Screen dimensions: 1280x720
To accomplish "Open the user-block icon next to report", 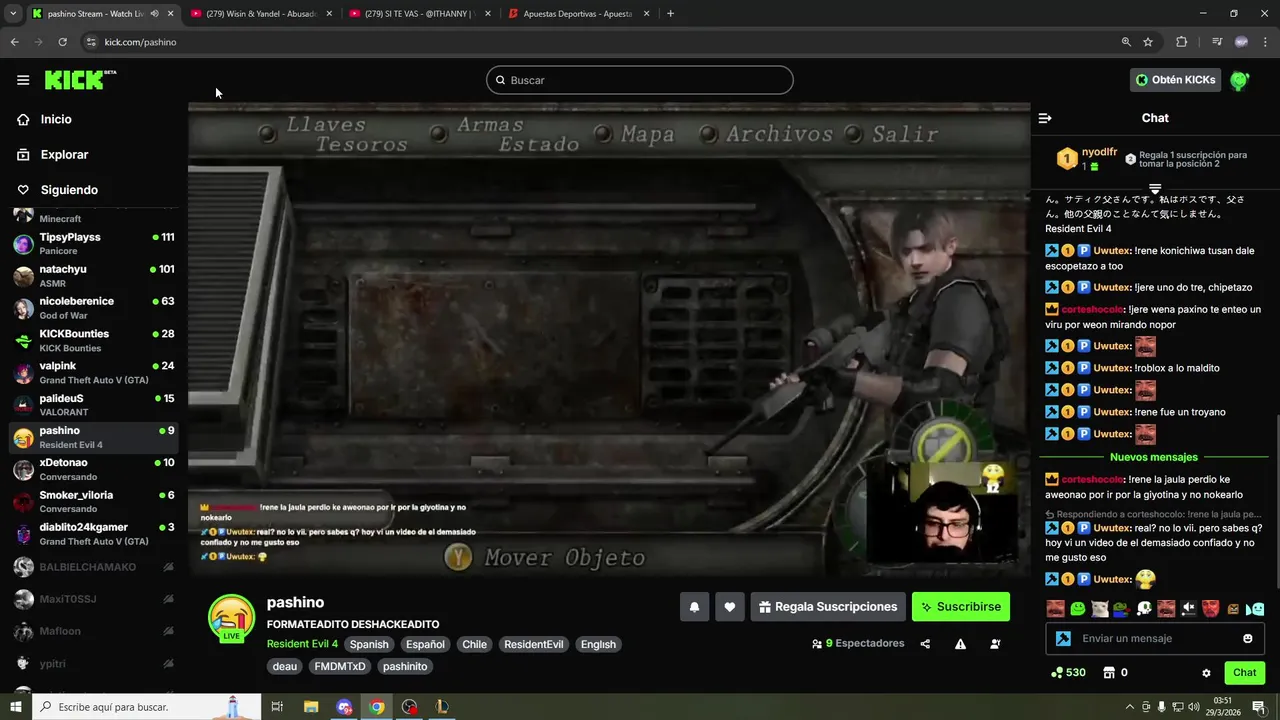I will pyautogui.click(x=995, y=644).
